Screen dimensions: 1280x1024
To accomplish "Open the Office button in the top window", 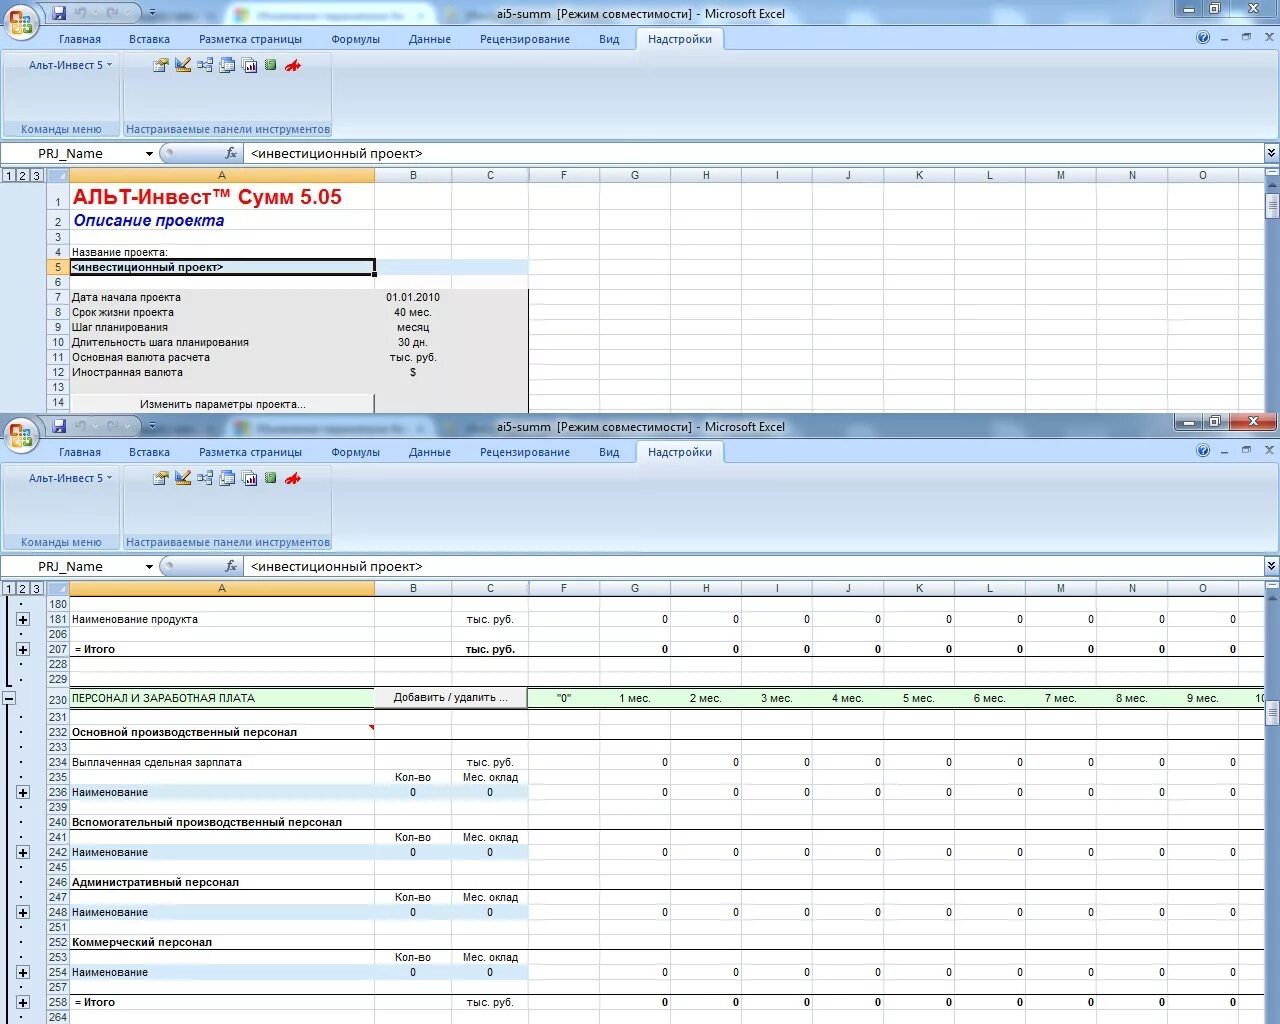I will point(21,22).
